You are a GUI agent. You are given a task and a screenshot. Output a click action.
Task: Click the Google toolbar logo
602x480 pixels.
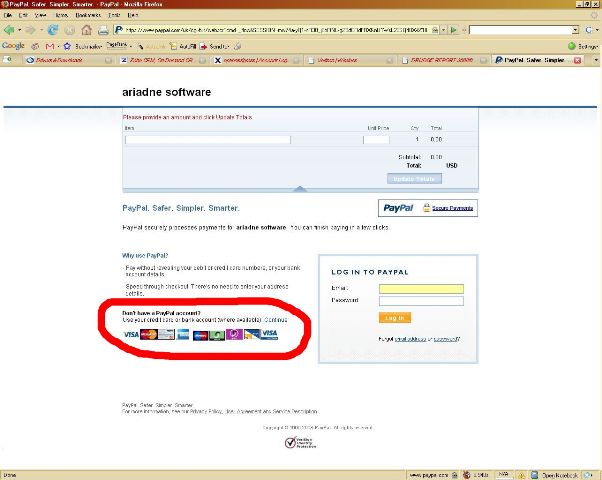pyautogui.click(x=13, y=46)
